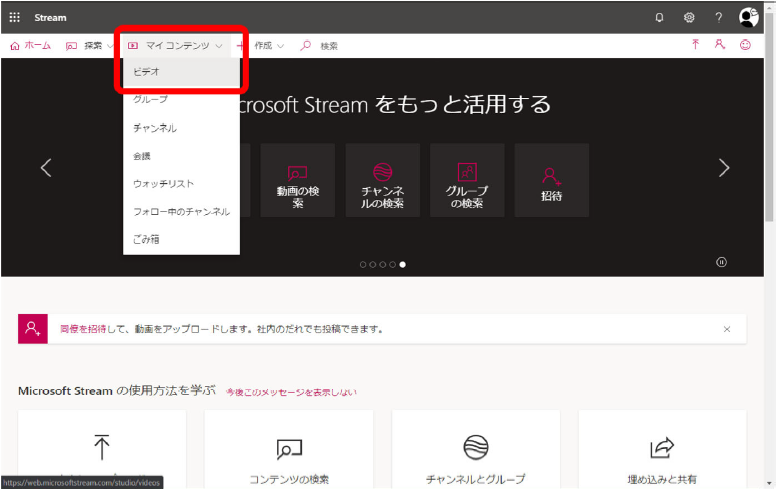776x490 pixels.
Task: Click the pink invite person banner icon
Action: pos(33,329)
